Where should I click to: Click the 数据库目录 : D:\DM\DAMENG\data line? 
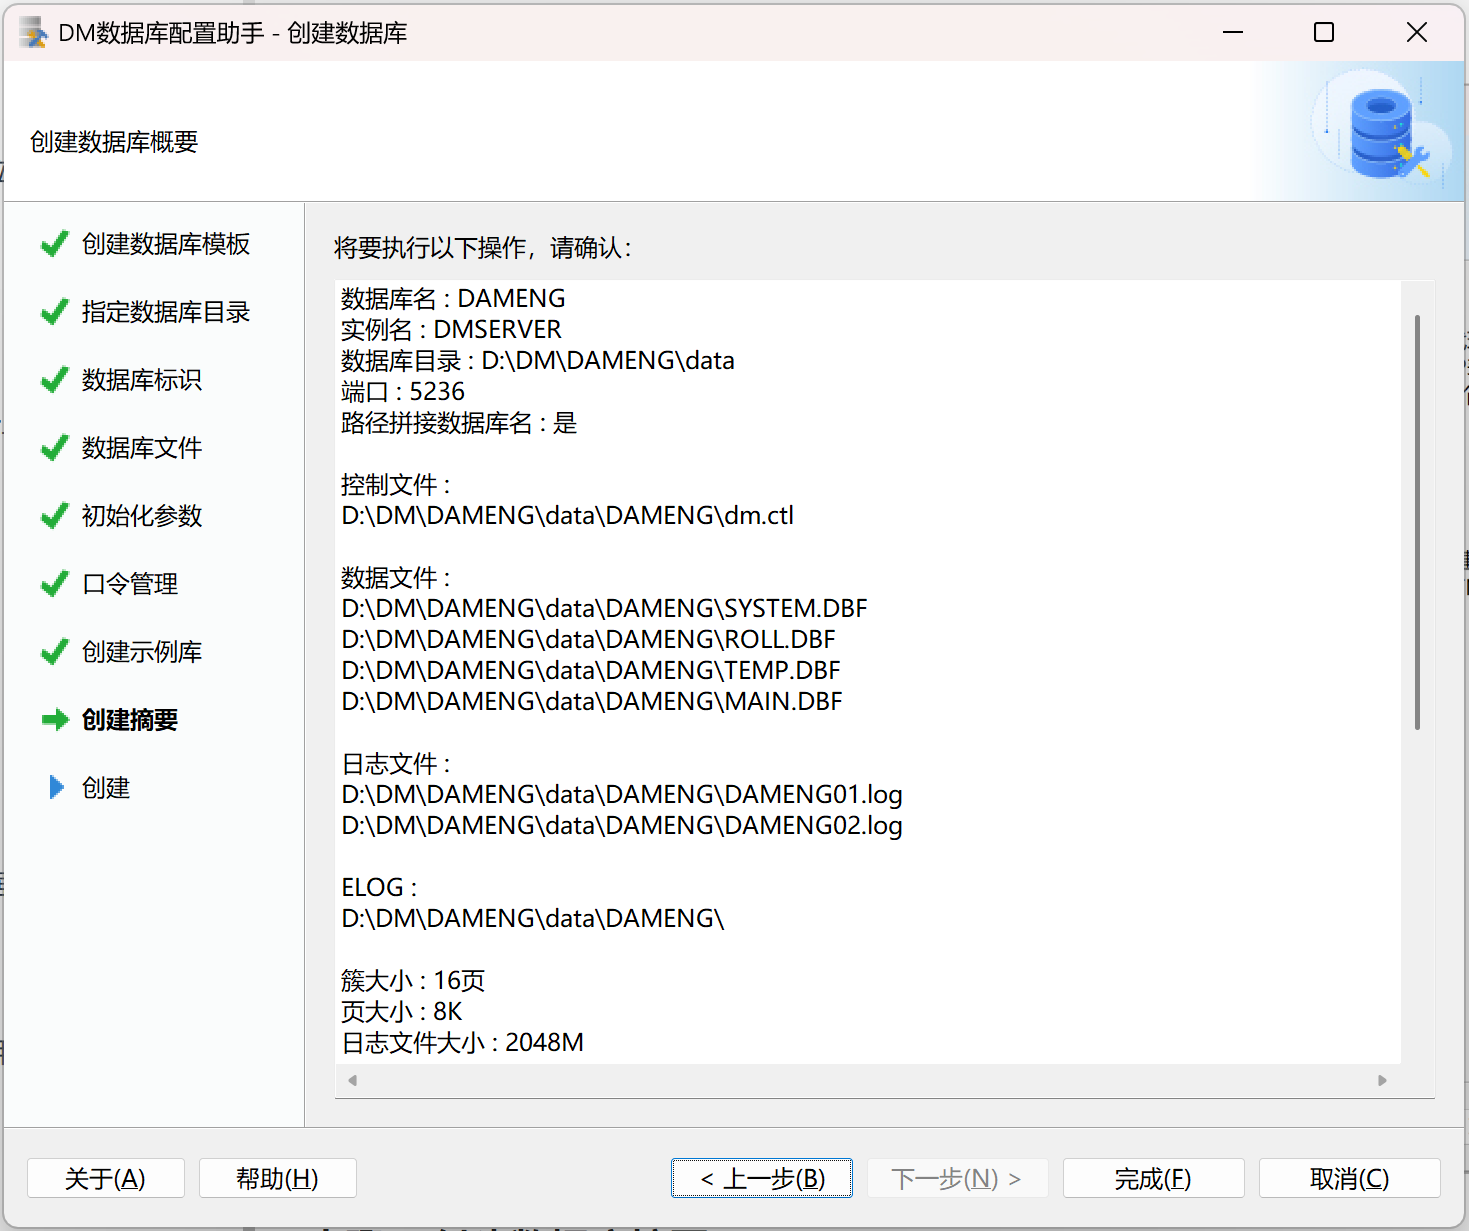pyautogui.click(x=538, y=360)
